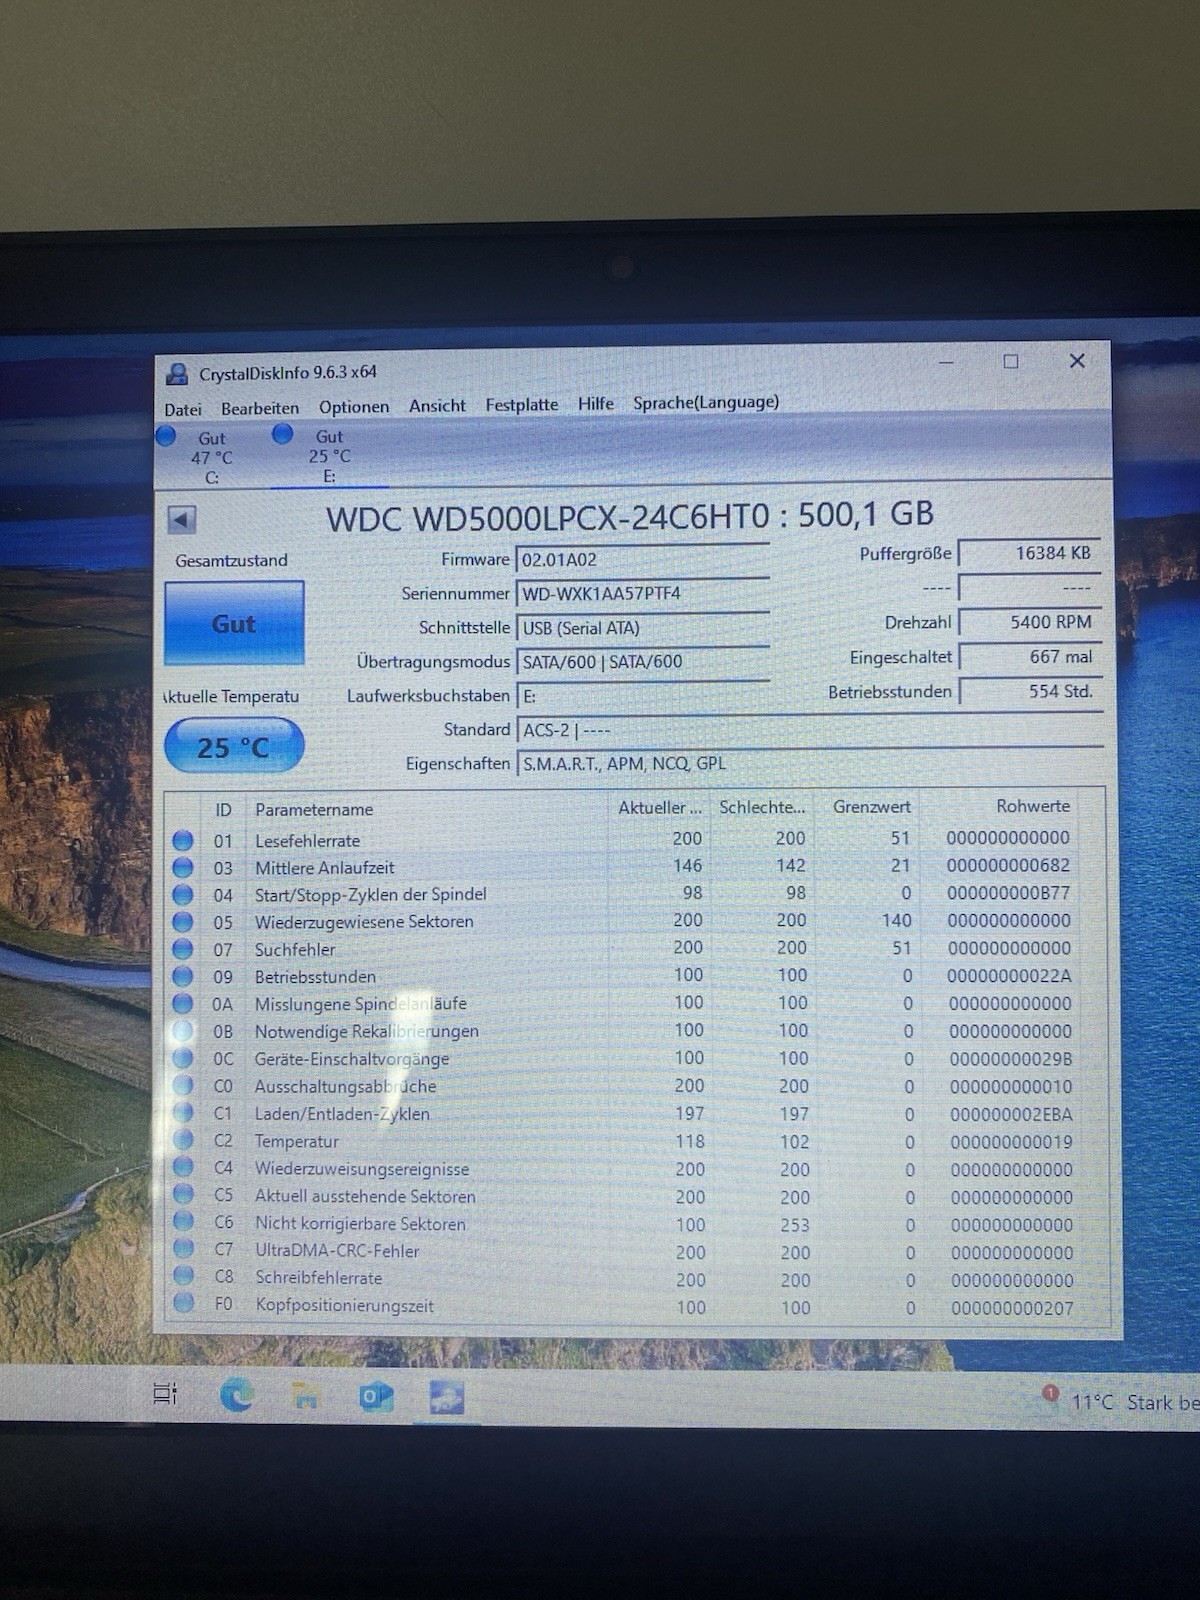This screenshot has height=1600, width=1200.
Task: Open the Hilfe menu
Action: point(596,403)
